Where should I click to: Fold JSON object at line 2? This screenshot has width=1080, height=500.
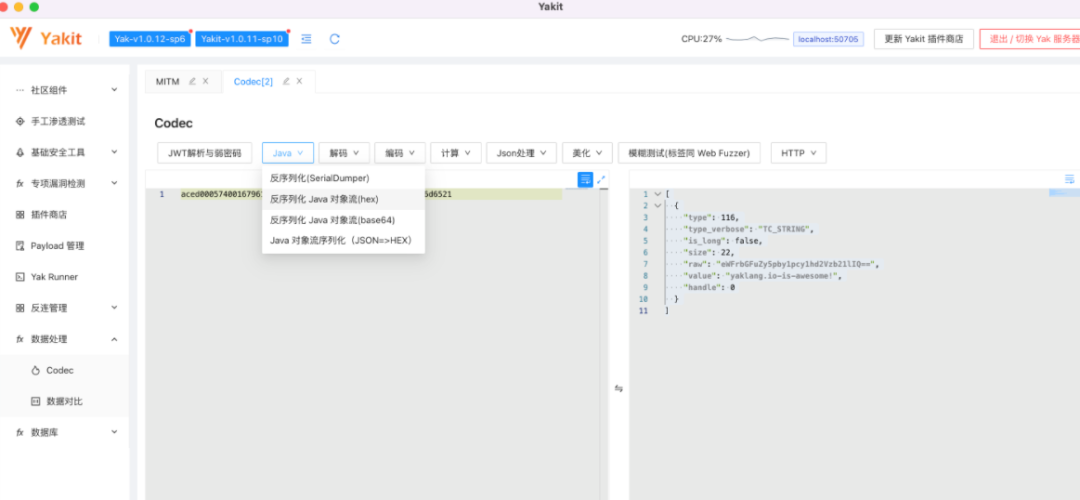(657, 205)
